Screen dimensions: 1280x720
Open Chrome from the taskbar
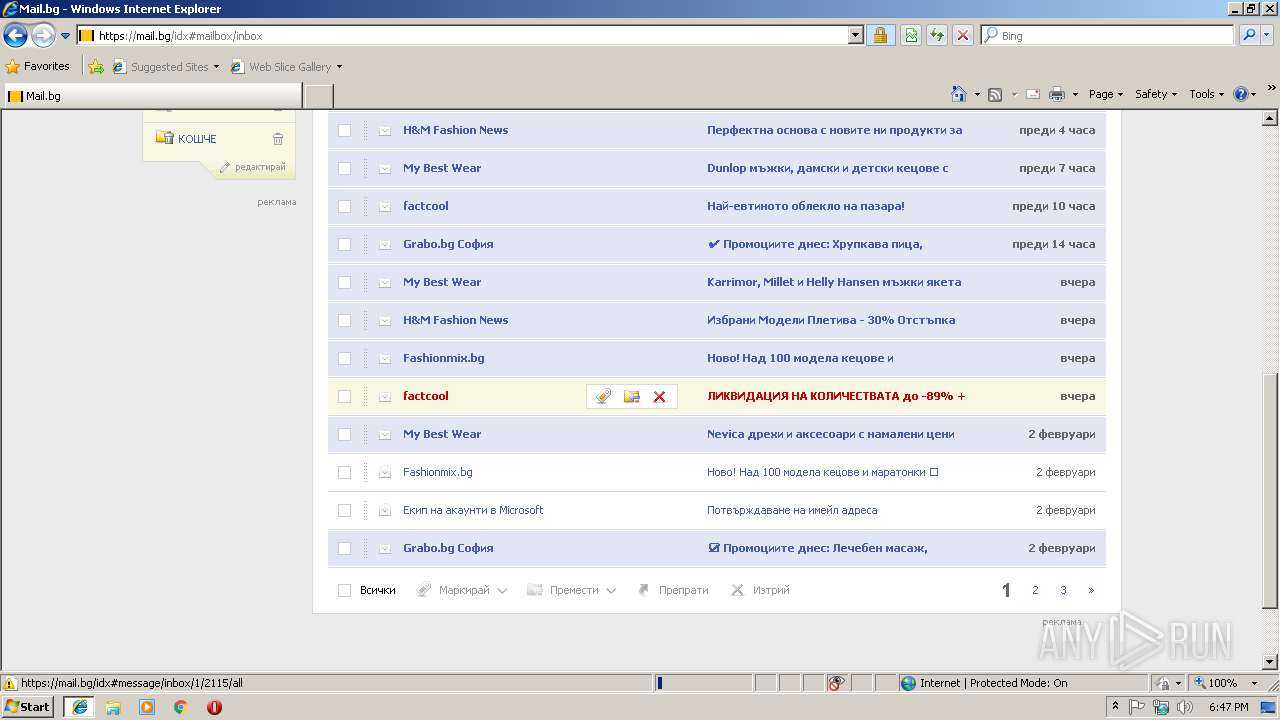(x=180, y=707)
